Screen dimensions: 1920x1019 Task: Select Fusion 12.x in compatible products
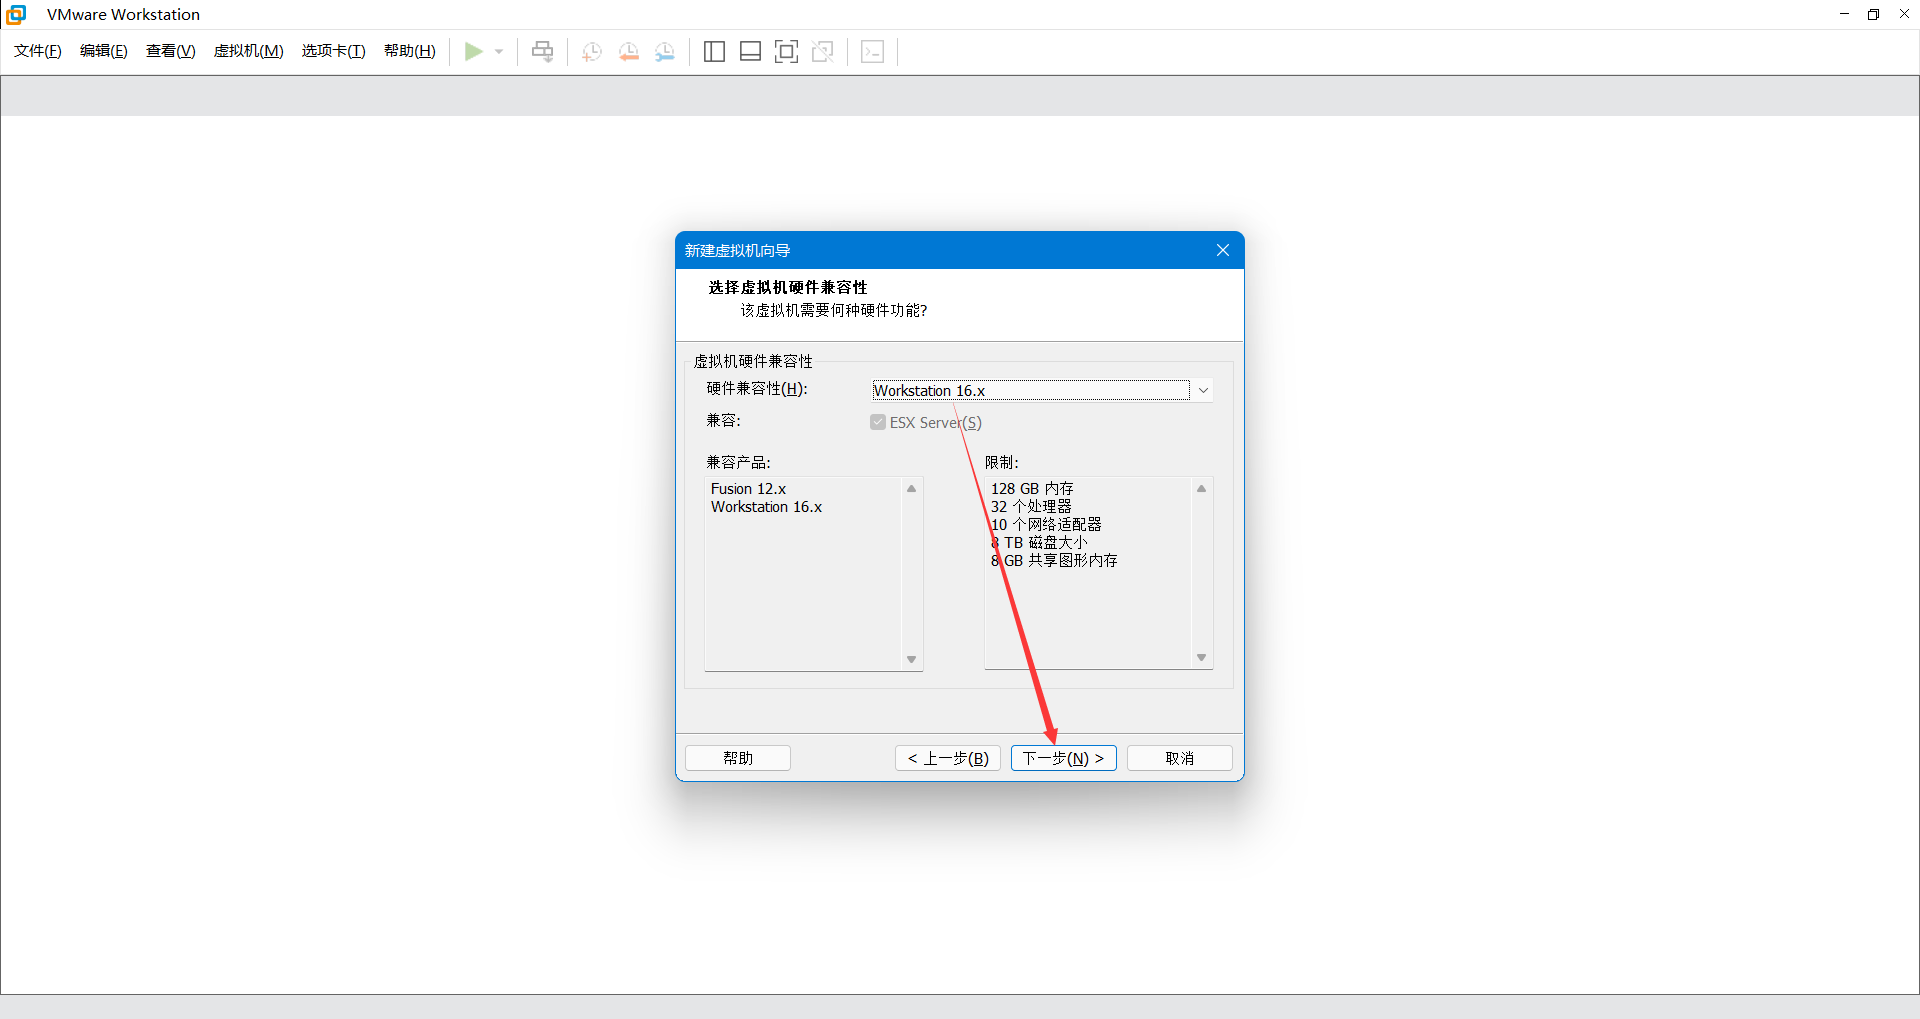pyautogui.click(x=749, y=489)
